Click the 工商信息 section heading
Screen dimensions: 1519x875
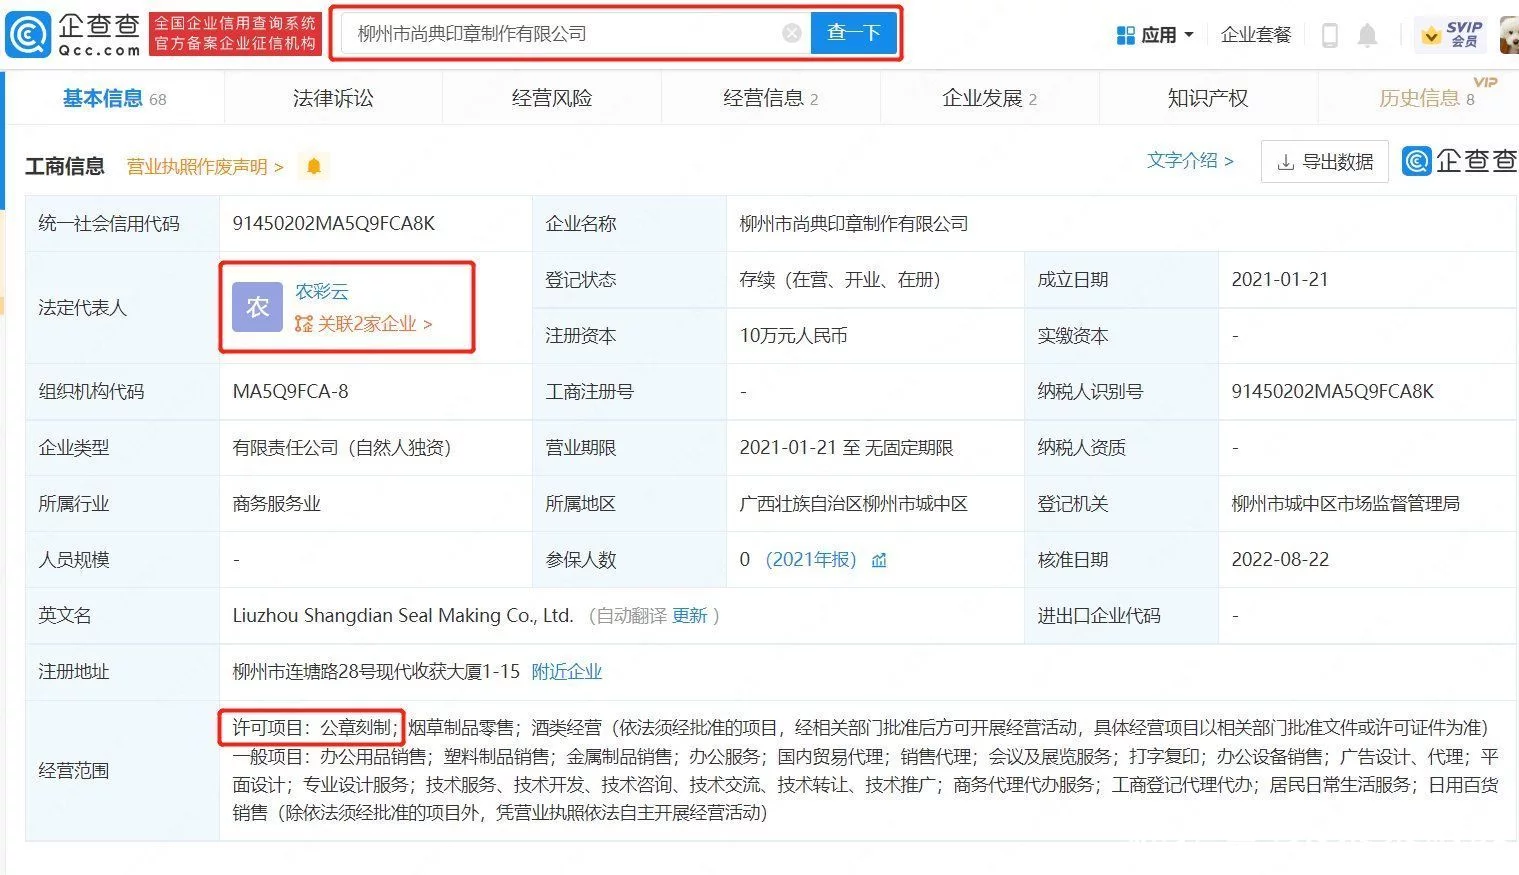pos(65,166)
